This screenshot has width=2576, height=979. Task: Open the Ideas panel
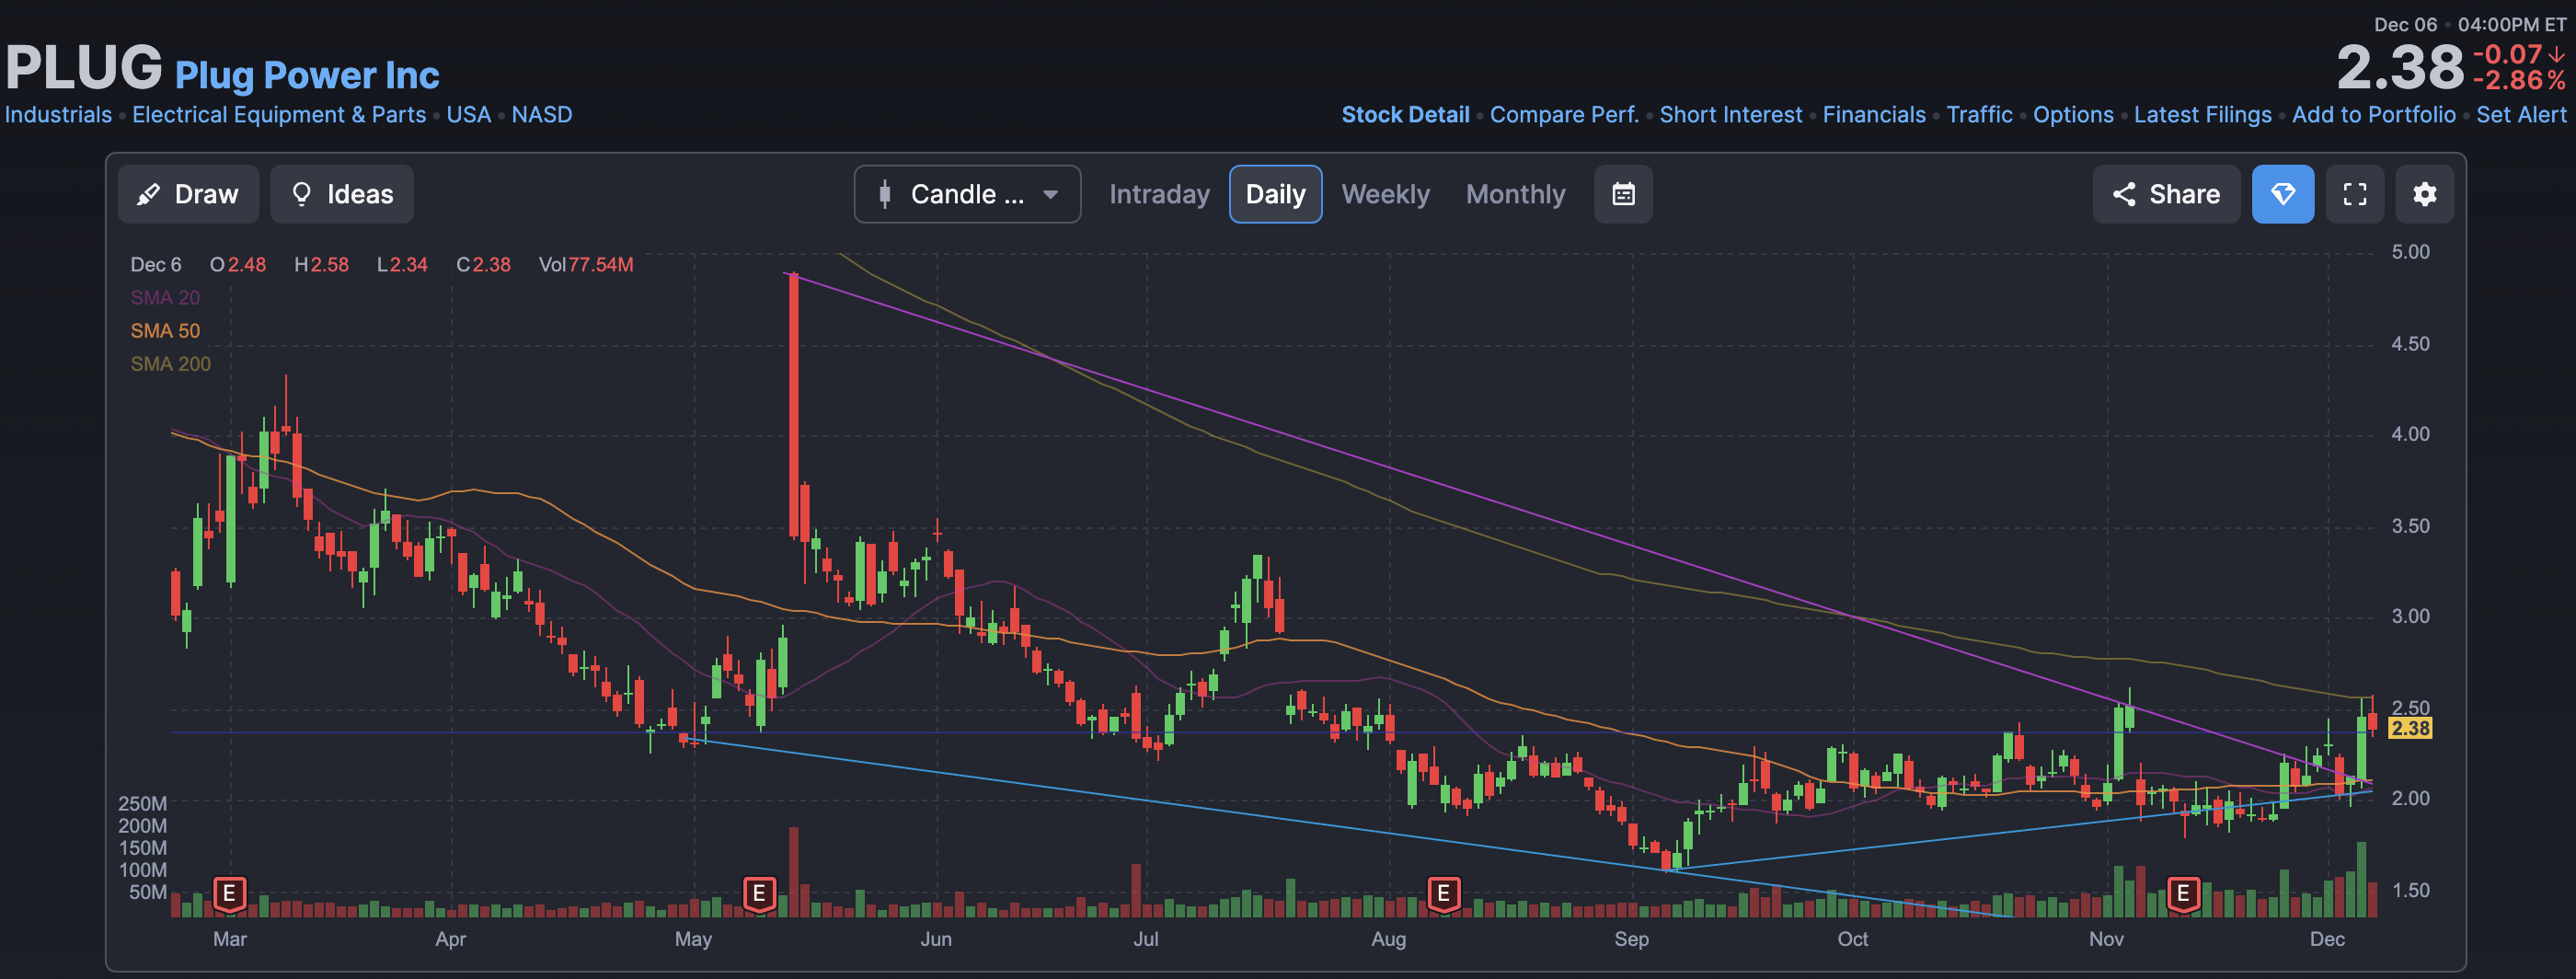point(342,194)
